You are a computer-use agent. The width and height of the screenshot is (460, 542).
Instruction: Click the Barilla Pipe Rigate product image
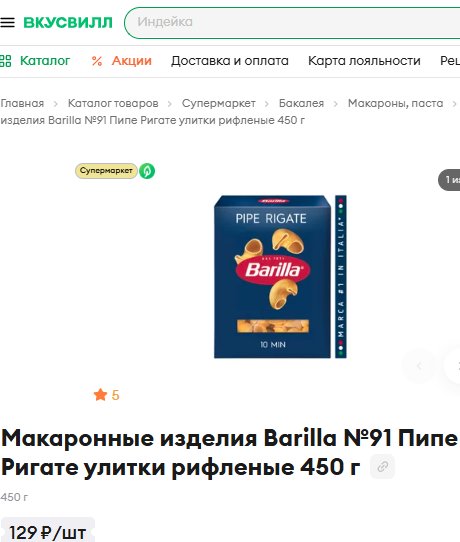click(x=280, y=277)
